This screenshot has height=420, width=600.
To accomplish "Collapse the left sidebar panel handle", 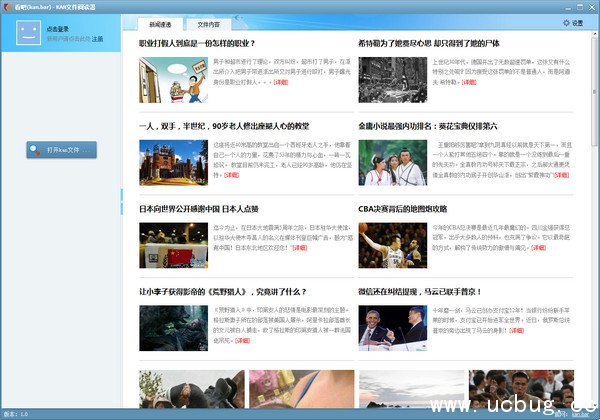I will point(122,195).
